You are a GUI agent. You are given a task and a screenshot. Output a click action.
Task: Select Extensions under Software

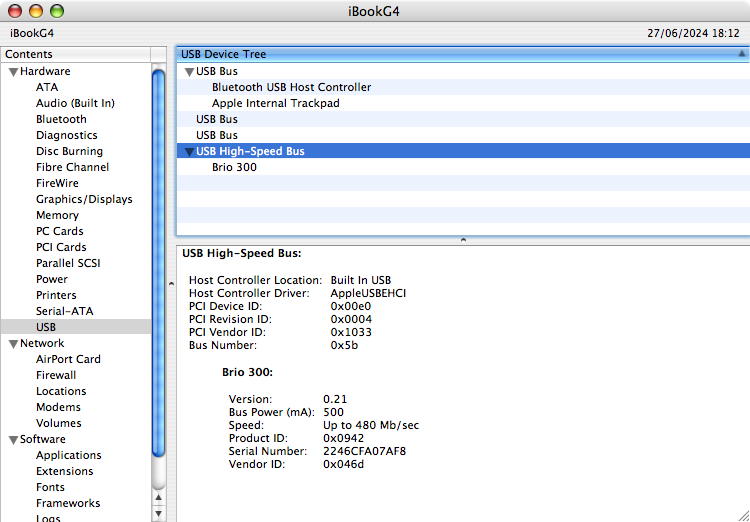[x=64, y=471]
